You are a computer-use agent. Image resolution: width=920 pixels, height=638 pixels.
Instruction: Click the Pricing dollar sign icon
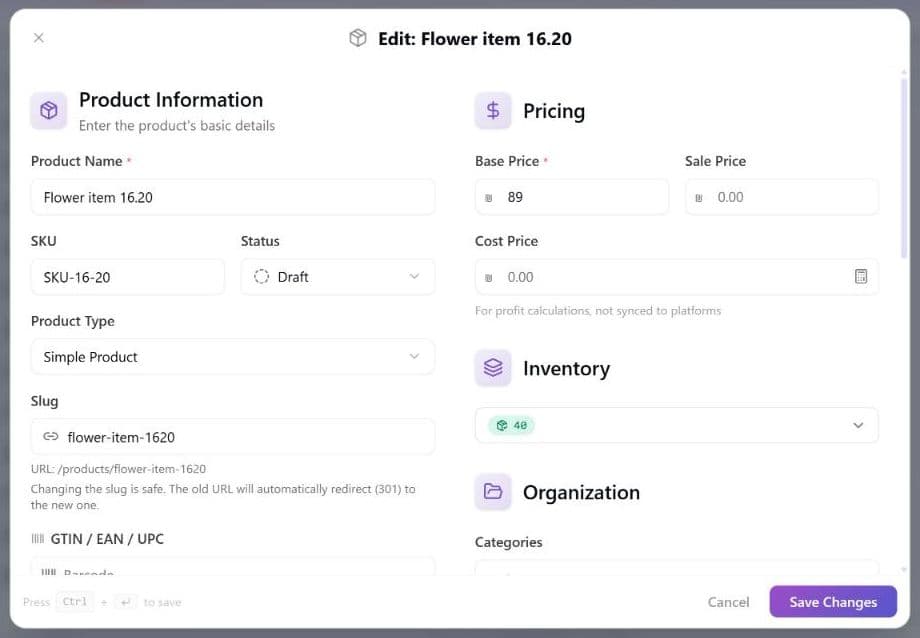tap(493, 110)
